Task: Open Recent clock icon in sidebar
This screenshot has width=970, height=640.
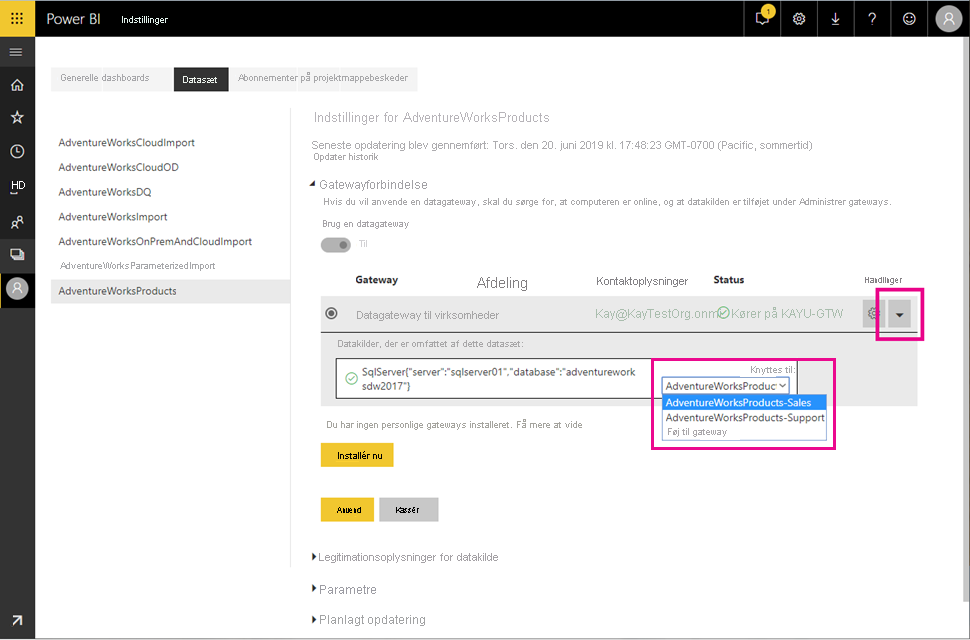Action: tap(17, 152)
